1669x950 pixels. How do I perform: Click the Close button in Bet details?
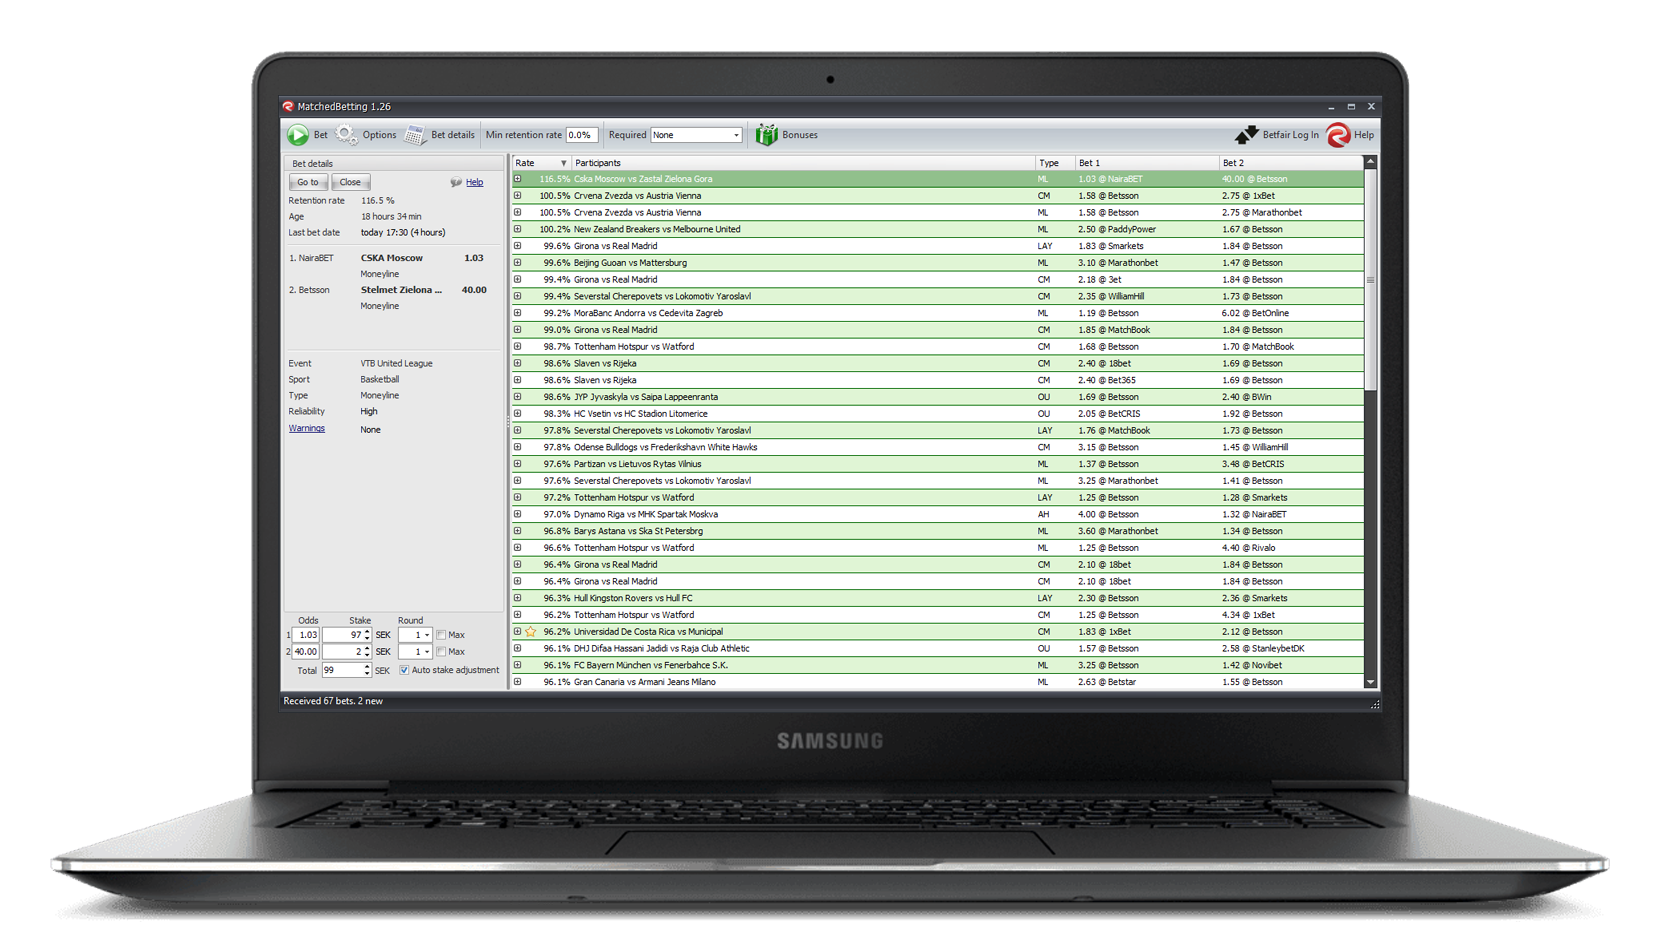coord(350,182)
